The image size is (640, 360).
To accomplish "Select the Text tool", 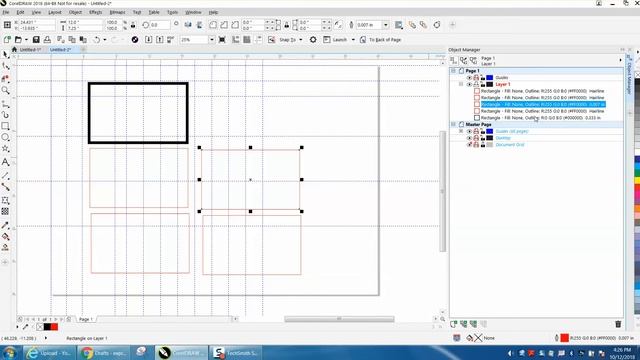I will tap(5, 162).
